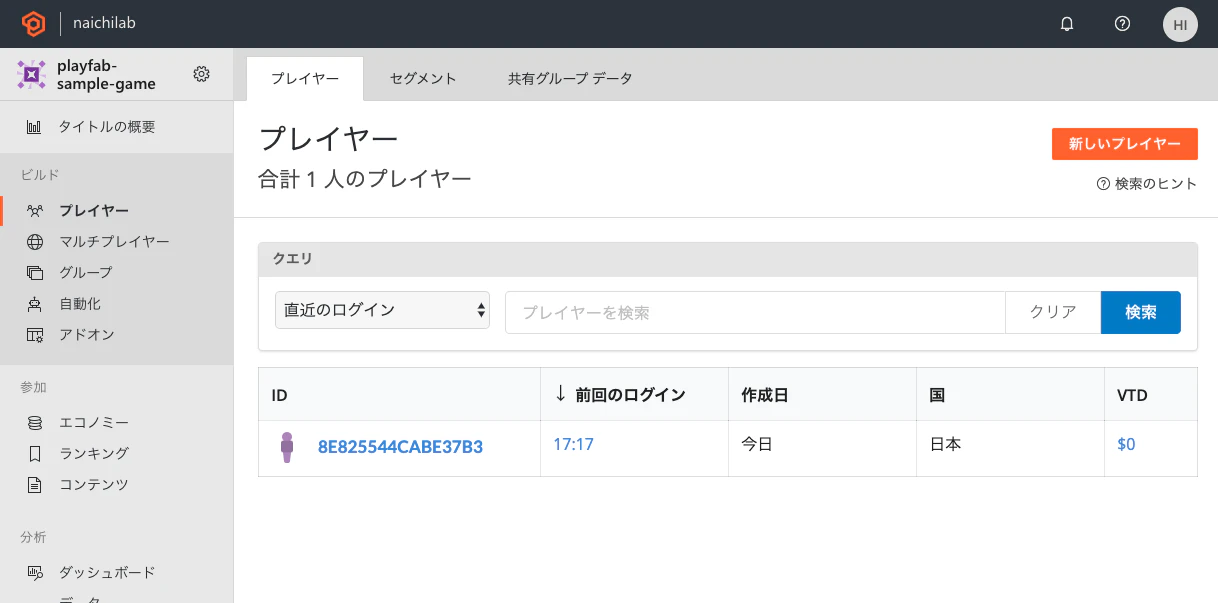Screen dimensions: 1218x603
Task: Switch to the セグメント tab
Action: [x=423, y=79]
